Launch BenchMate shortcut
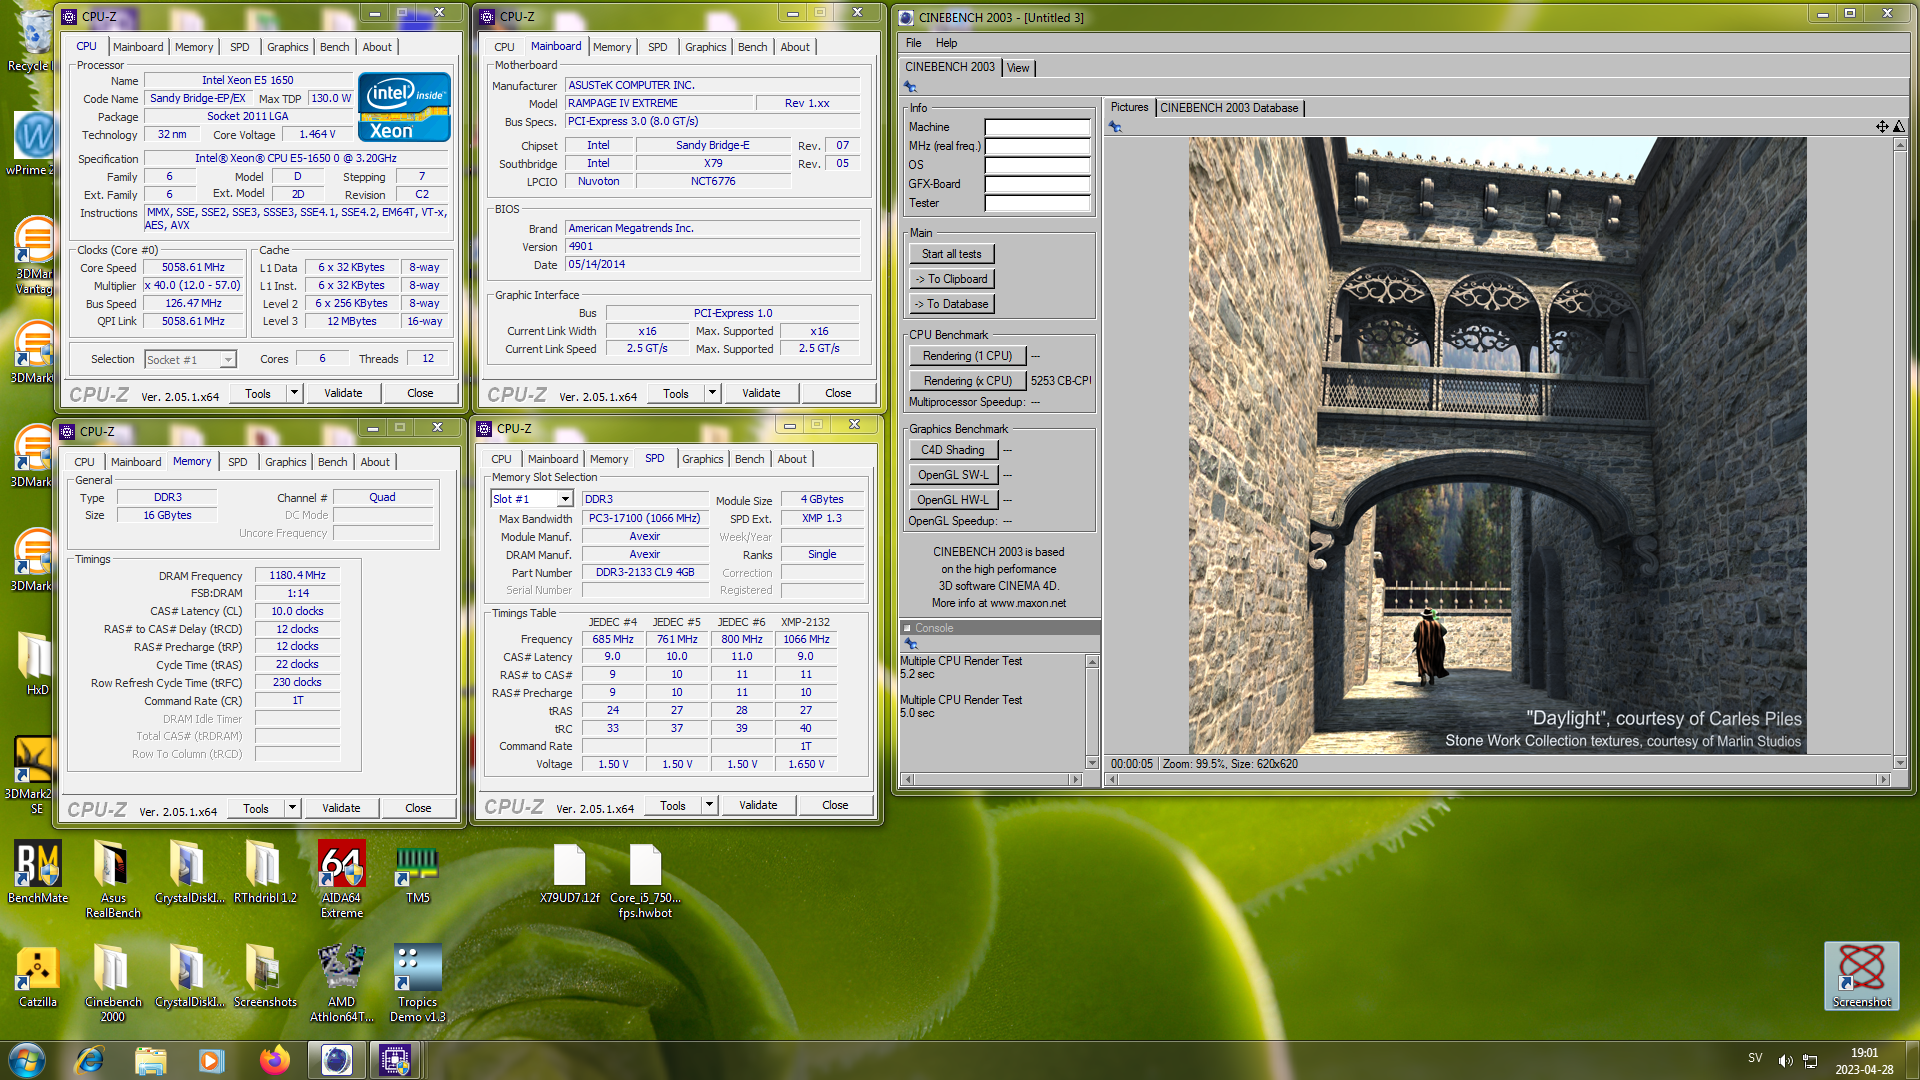The width and height of the screenshot is (1920, 1080). 37,872
